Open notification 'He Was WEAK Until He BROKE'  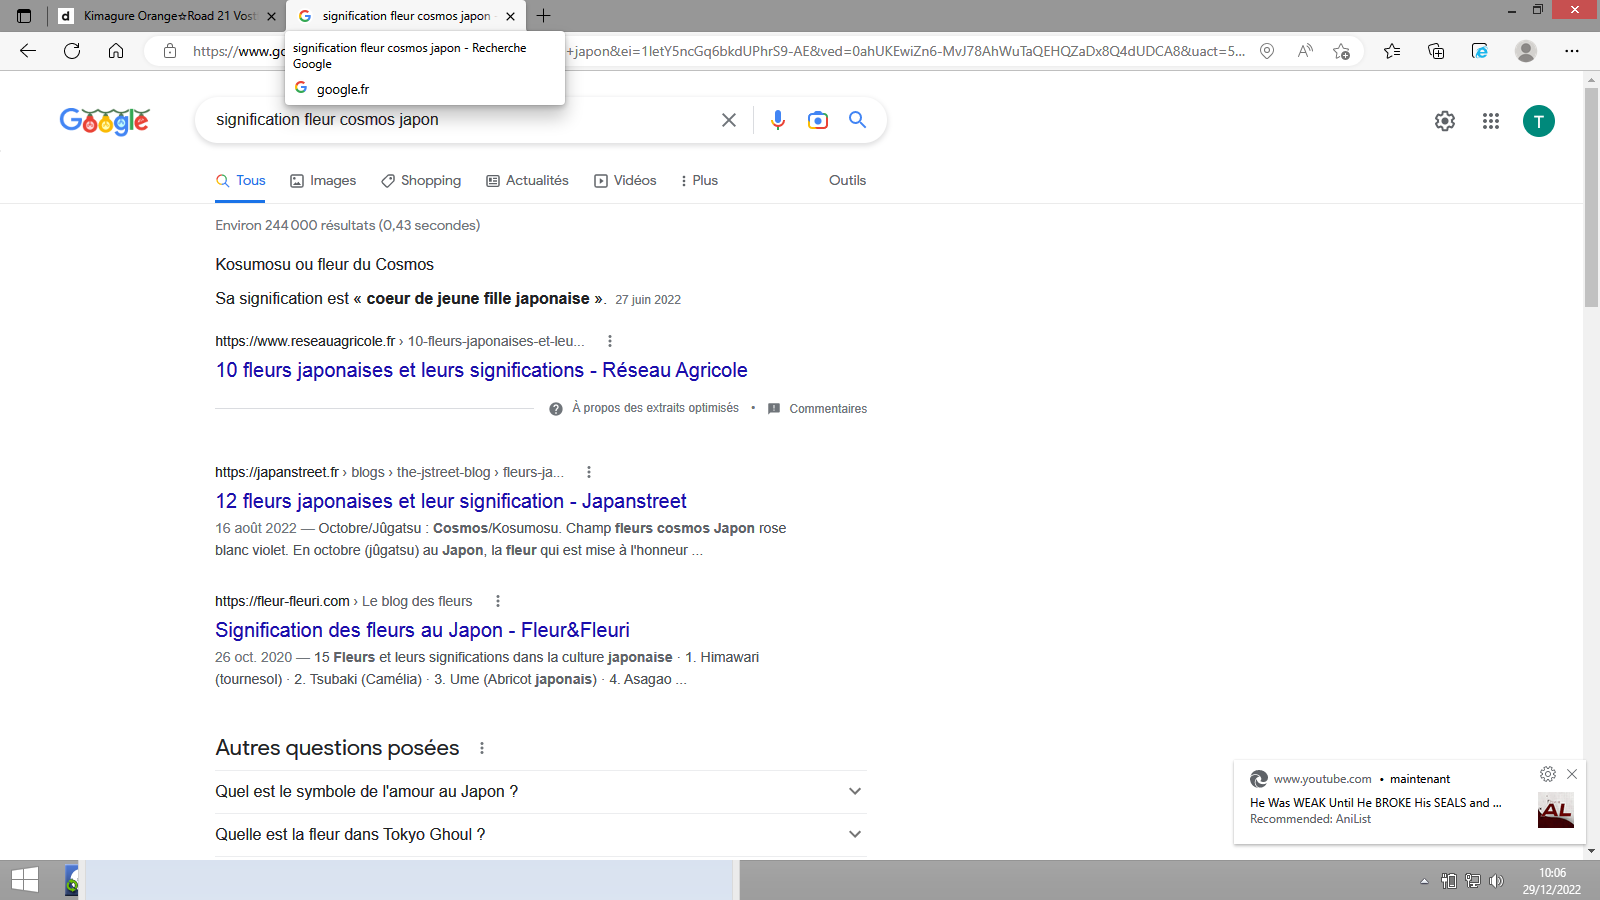1376,803
